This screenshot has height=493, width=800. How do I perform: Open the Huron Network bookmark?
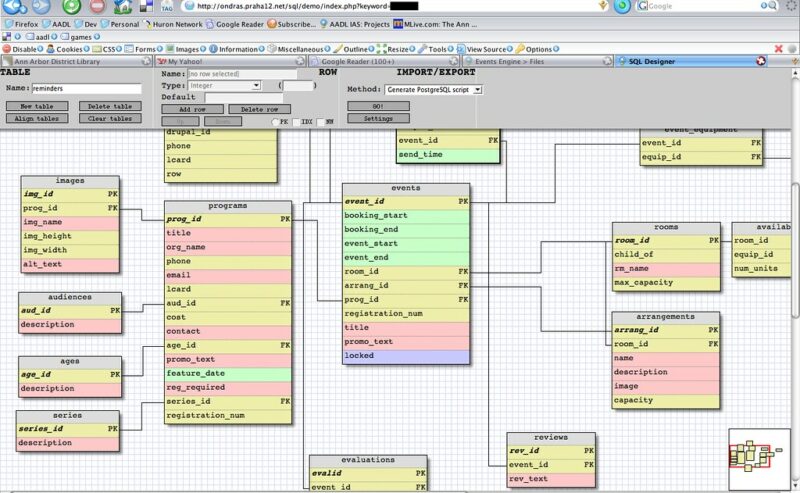click(172, 24)
